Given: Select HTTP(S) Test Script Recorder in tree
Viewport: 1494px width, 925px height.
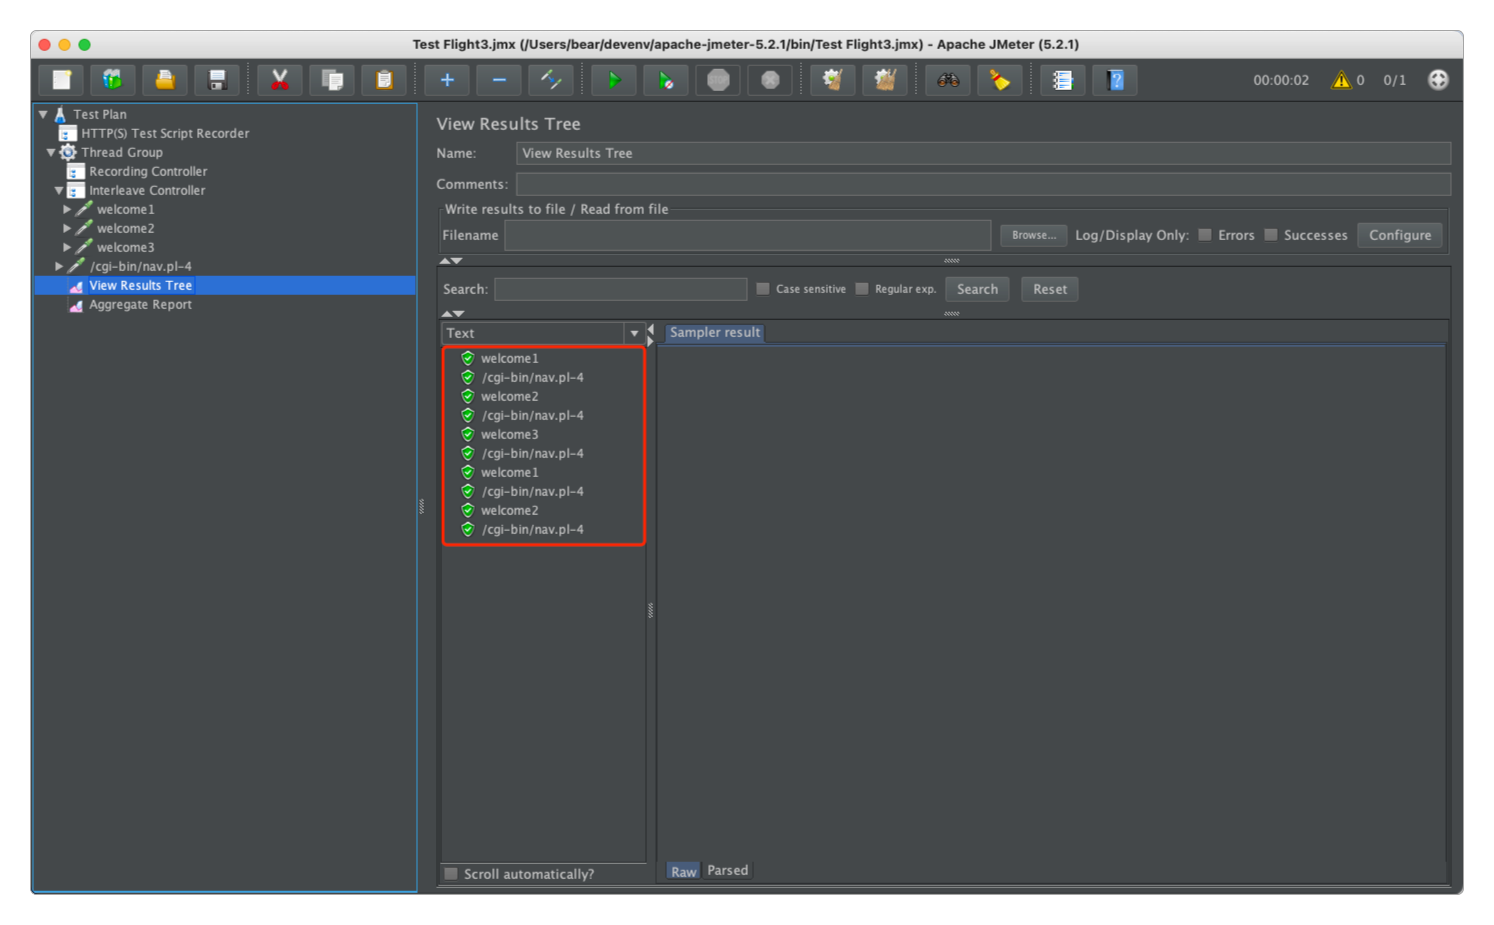Looking at the screenshot, I should click(x=165, y=133).
